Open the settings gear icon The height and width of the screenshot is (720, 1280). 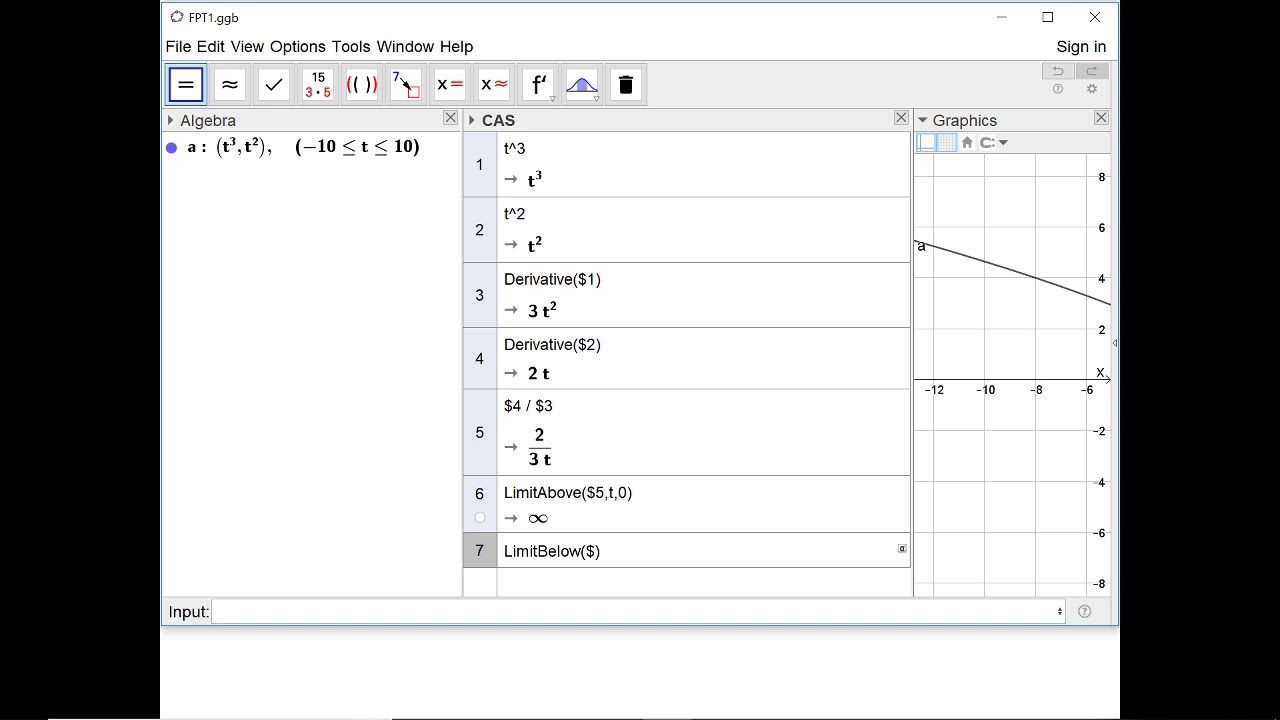pyautogui.click(x=1092, y=89)
